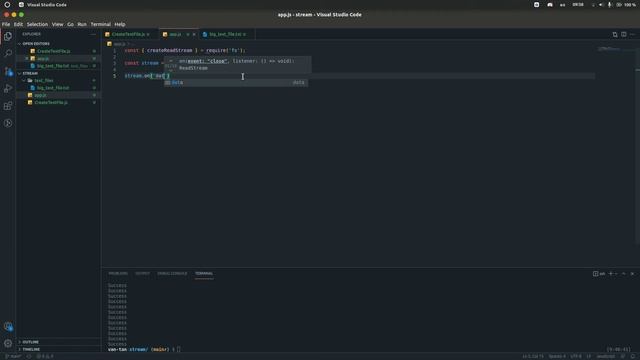This screenshot has height=360, width=640.
Task: Open the Terminal menu
Action: [x=100, y=24]
